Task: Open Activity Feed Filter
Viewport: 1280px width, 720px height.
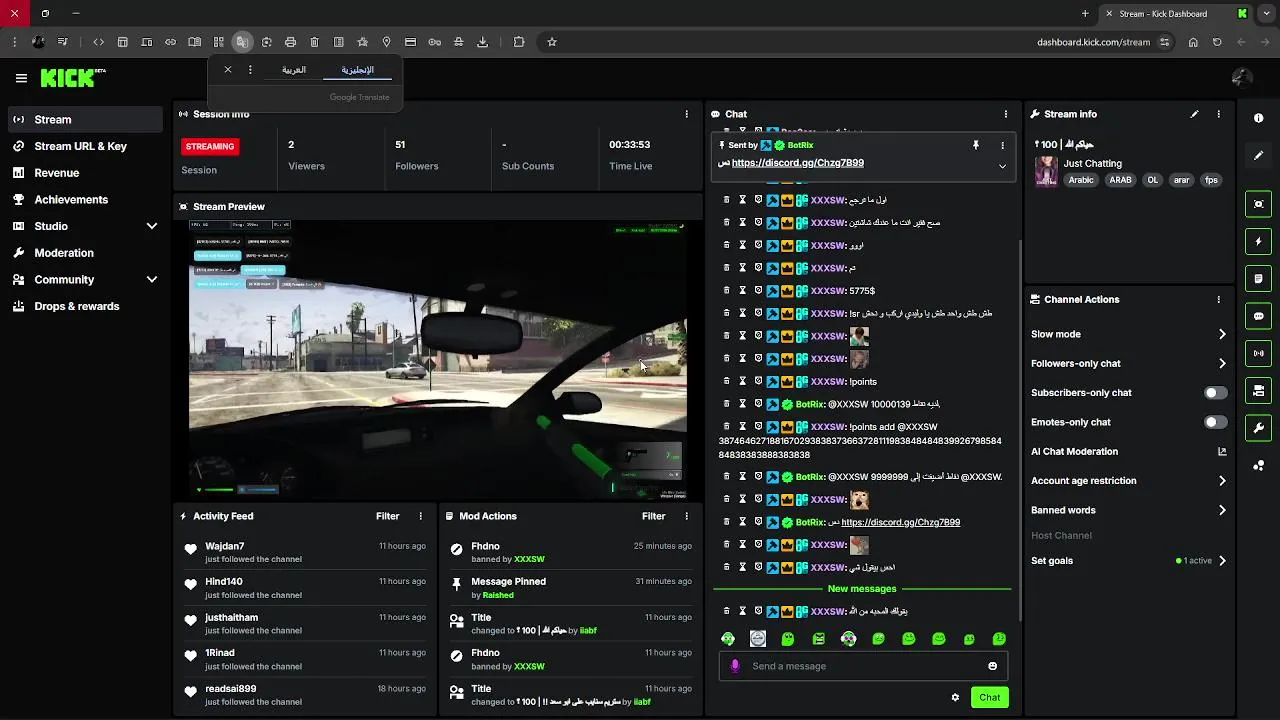Action: pos(387,516)
